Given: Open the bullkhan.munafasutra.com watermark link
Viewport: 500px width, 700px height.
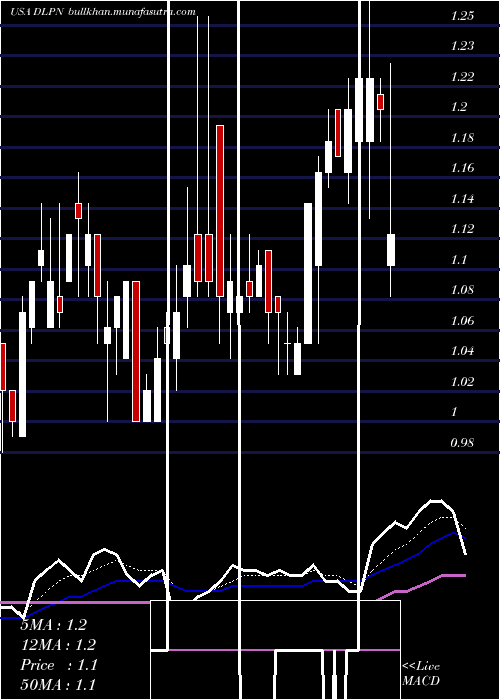Looking at the screenshot, I should point(132,12).
